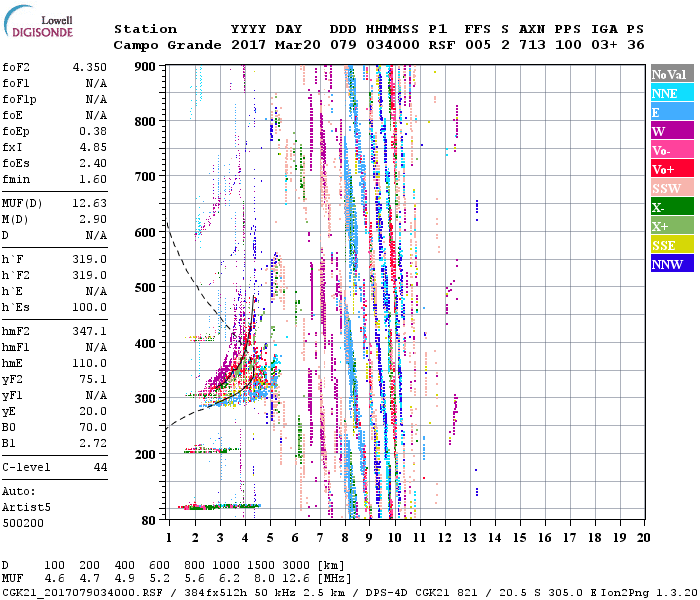Screen dimensions: 700x600
Task: Click the Mar20 date in header
Action: tap(298, 45)
